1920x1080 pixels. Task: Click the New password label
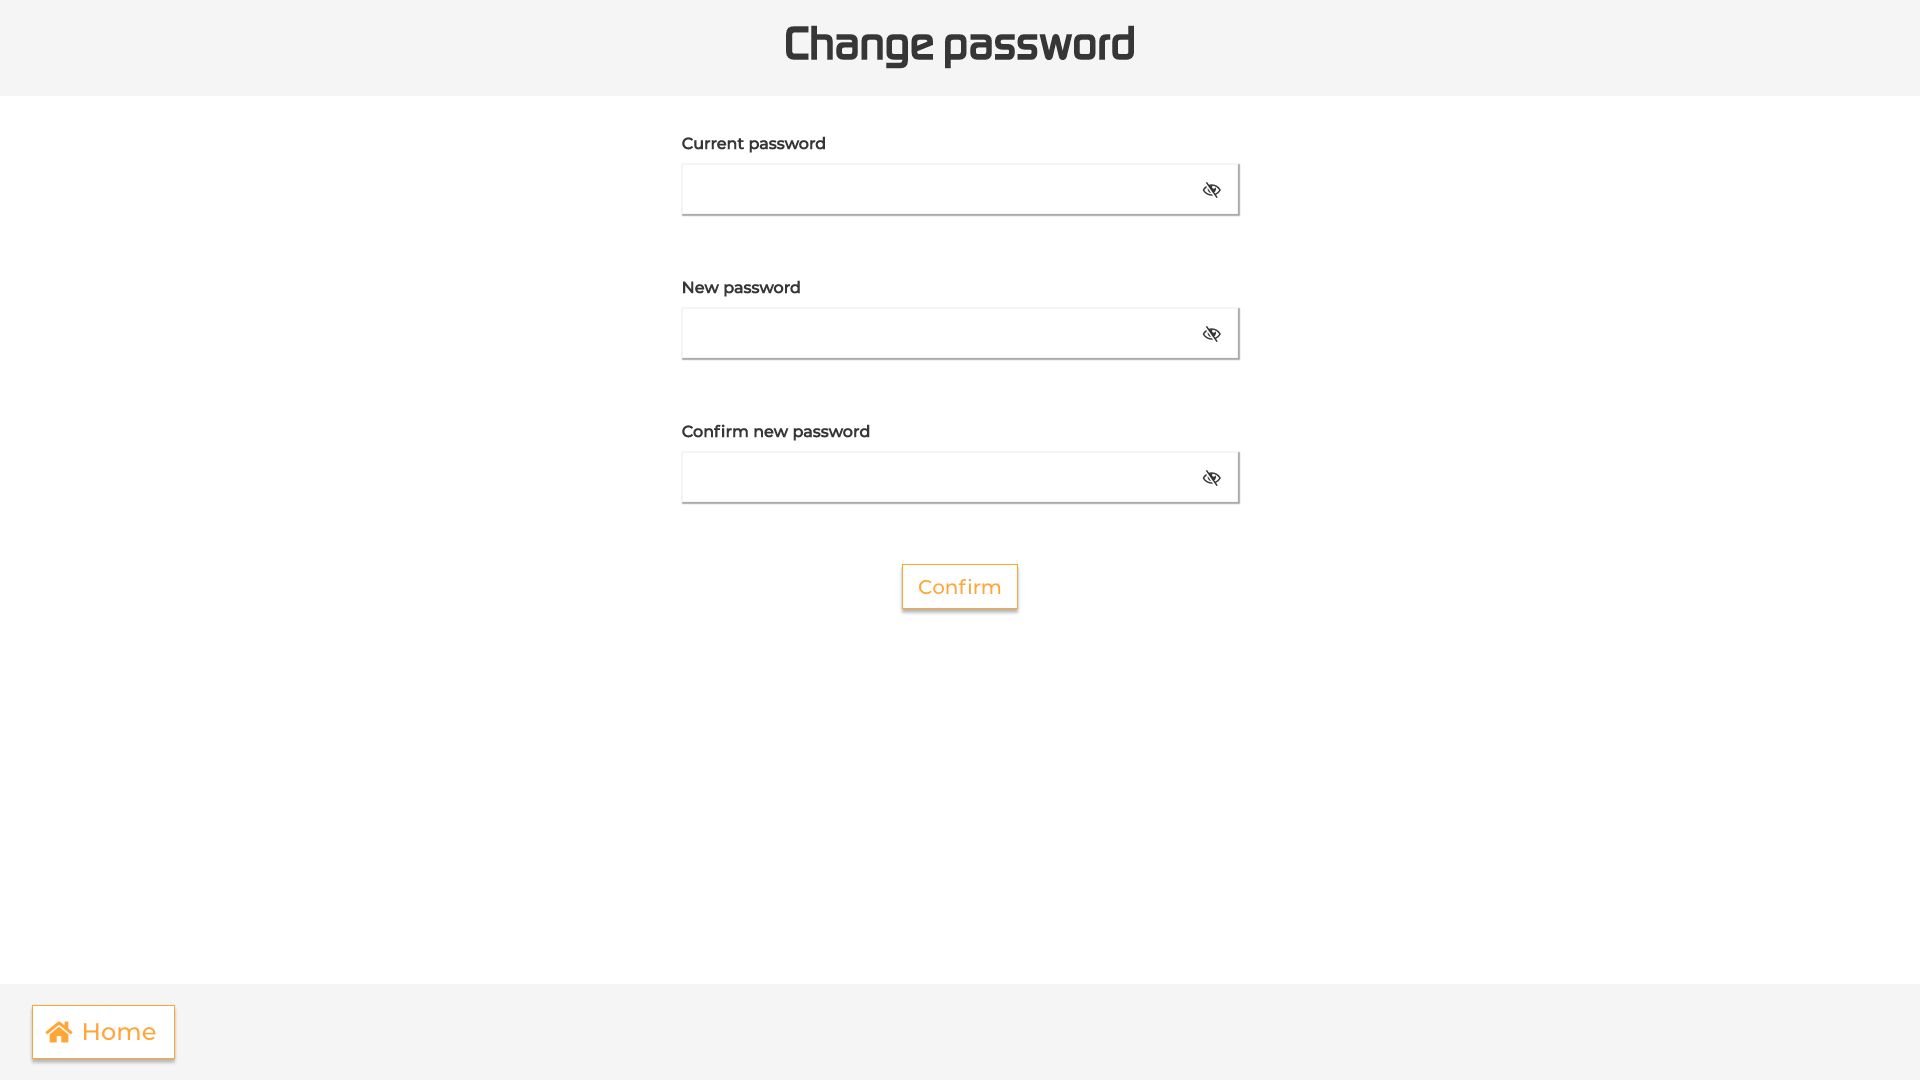coord(740,287)
